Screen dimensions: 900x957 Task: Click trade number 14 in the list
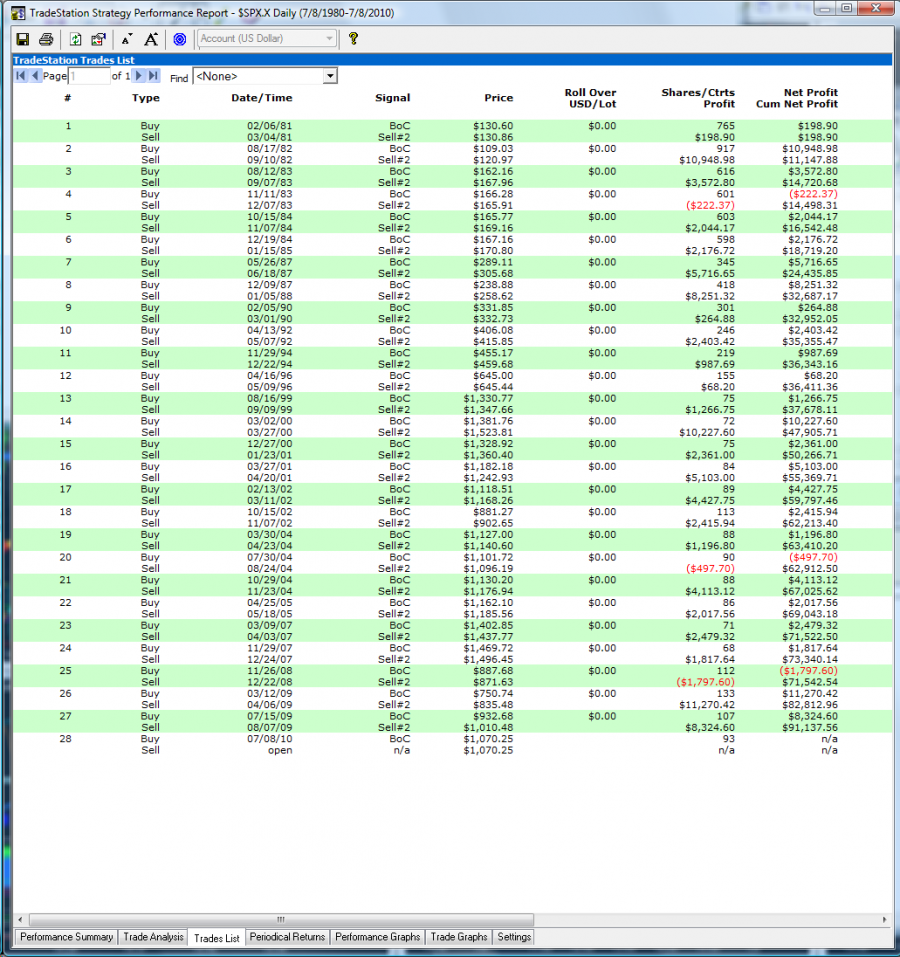(x=65, y=421)
